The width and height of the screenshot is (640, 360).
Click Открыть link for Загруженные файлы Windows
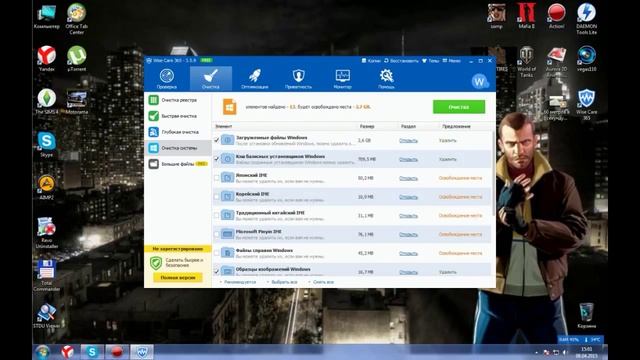click(408, 140)
